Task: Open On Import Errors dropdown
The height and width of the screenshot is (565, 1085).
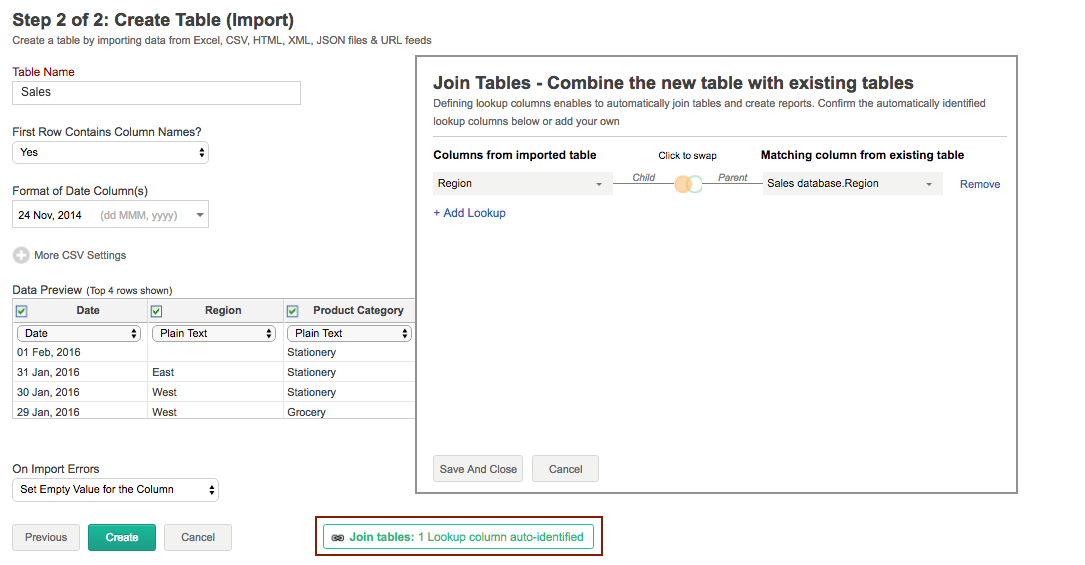Action: [115, 490]
